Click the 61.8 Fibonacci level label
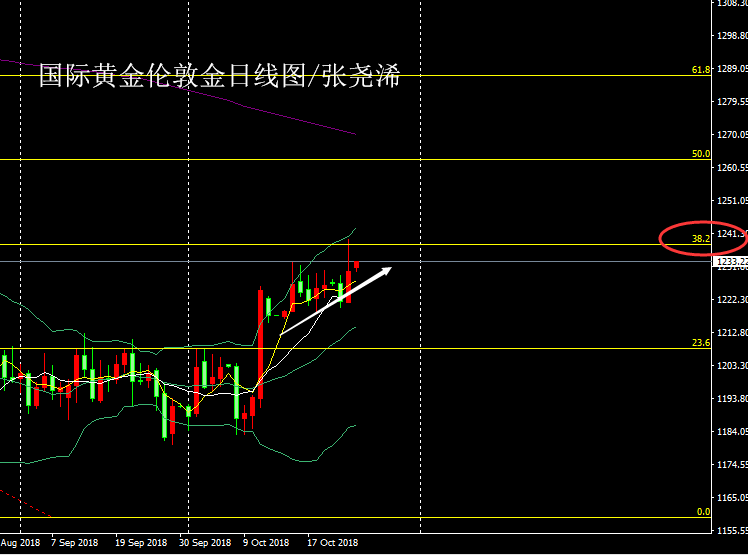The height and width of the screenshot is (555, 748). click(x=701, y=70)
